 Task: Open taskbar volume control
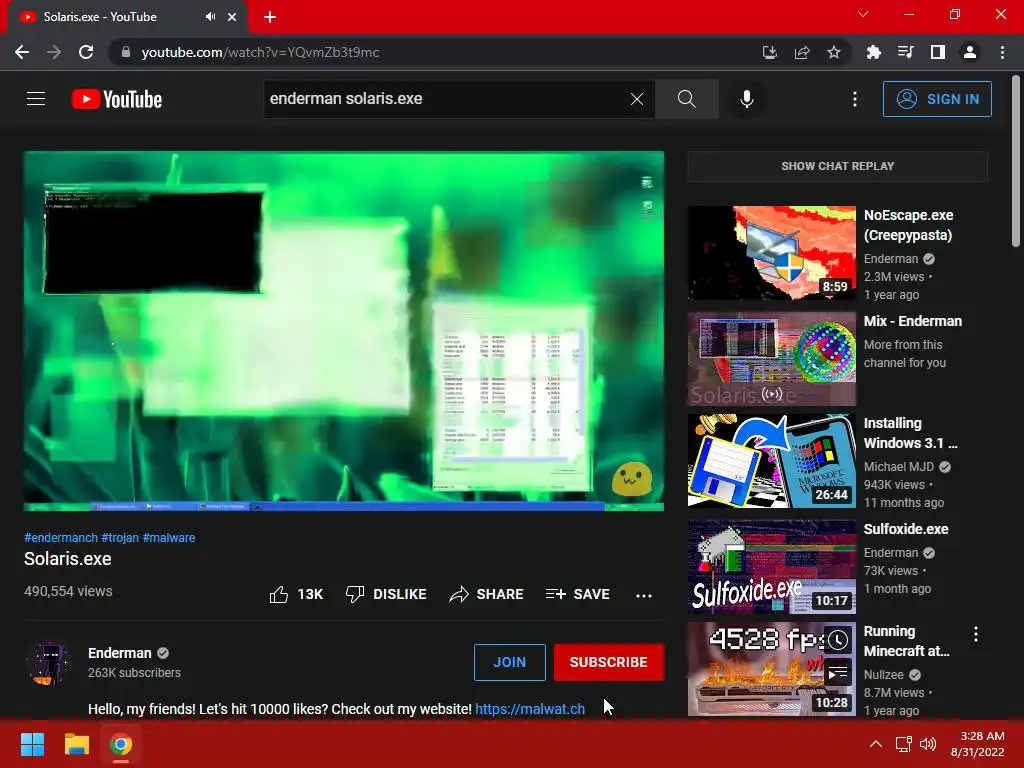(927, 744)
